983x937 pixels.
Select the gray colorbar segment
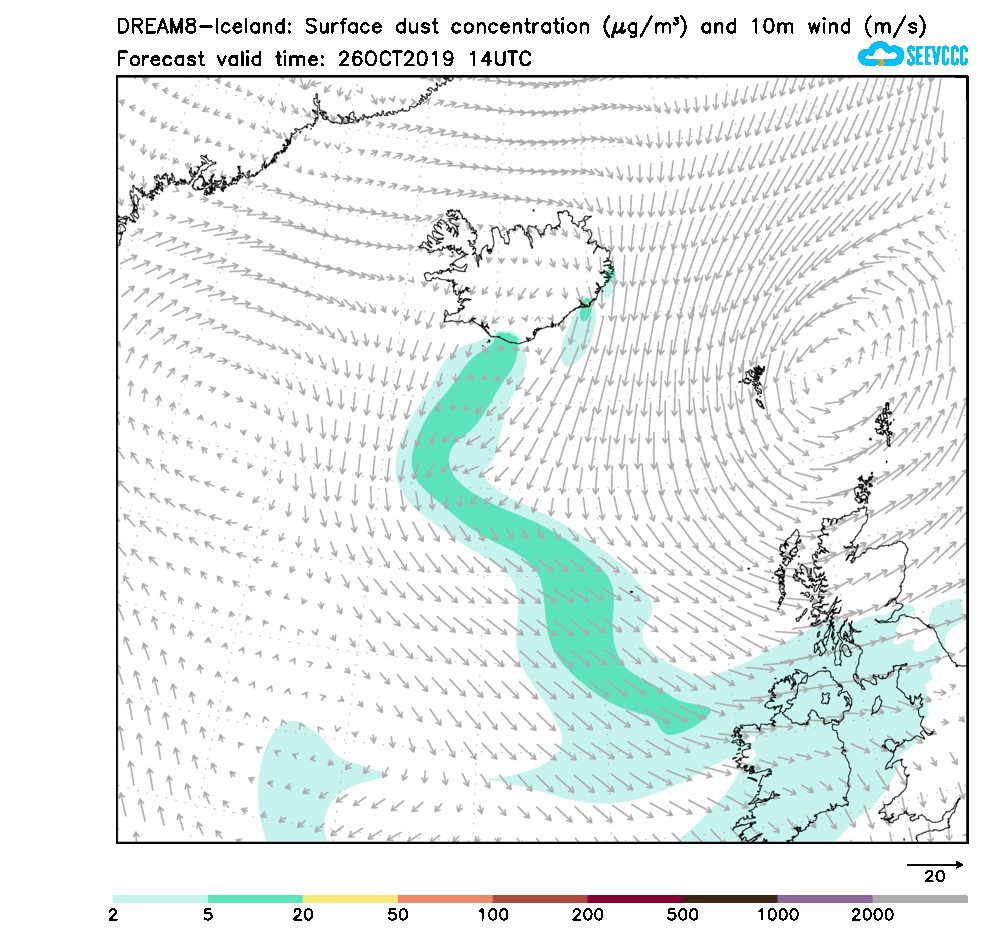tap(920, 899)
